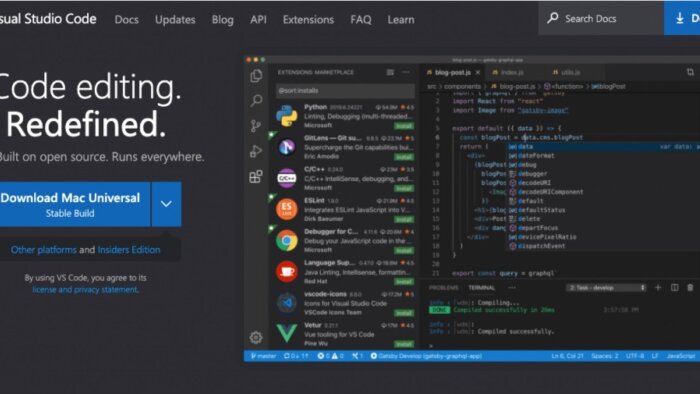Image resolution: width=700 pixels, height=394 pixels.
Task: Select the Search icon in activity bar
Action: pyautogui.click(x=256, y=100)
